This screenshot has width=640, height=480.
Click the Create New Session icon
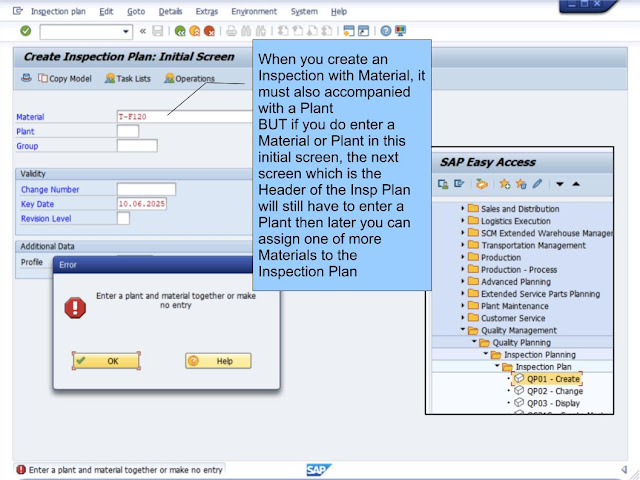coord(349,31)
